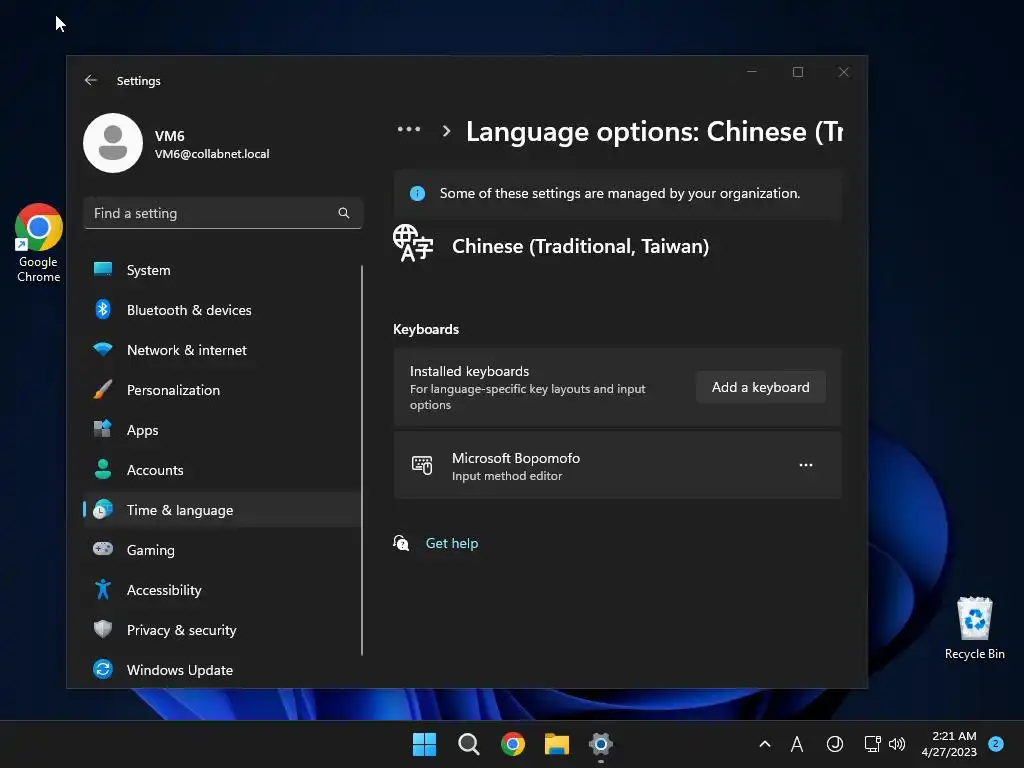Open Bluetooth & devices settings

[x=222, y=310]
